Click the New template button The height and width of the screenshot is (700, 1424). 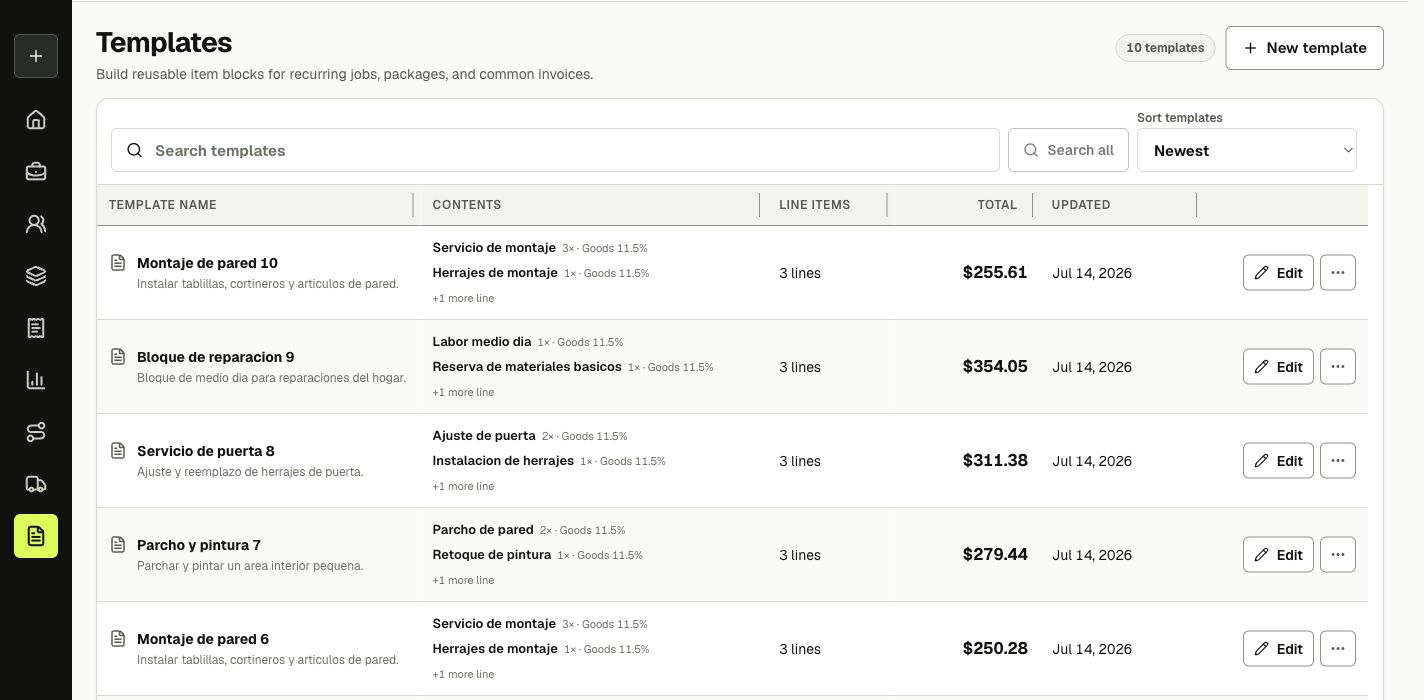pos(1304,48)
